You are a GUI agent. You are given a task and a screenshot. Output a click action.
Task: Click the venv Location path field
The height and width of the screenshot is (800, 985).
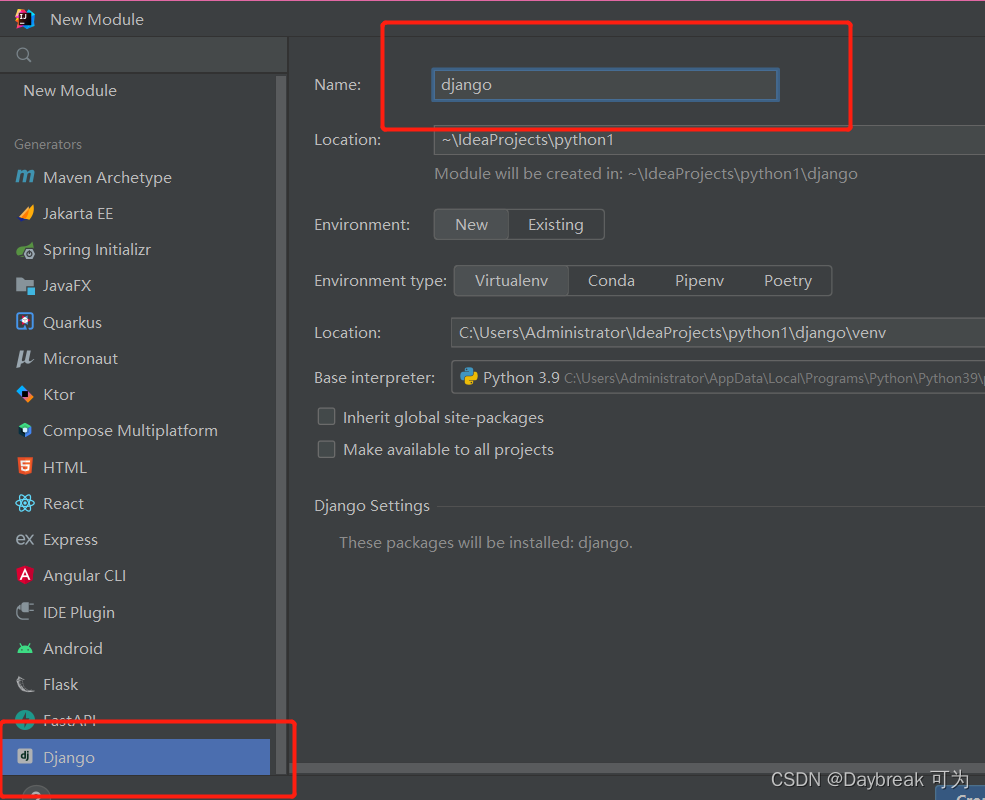click(x=718, y=333)
